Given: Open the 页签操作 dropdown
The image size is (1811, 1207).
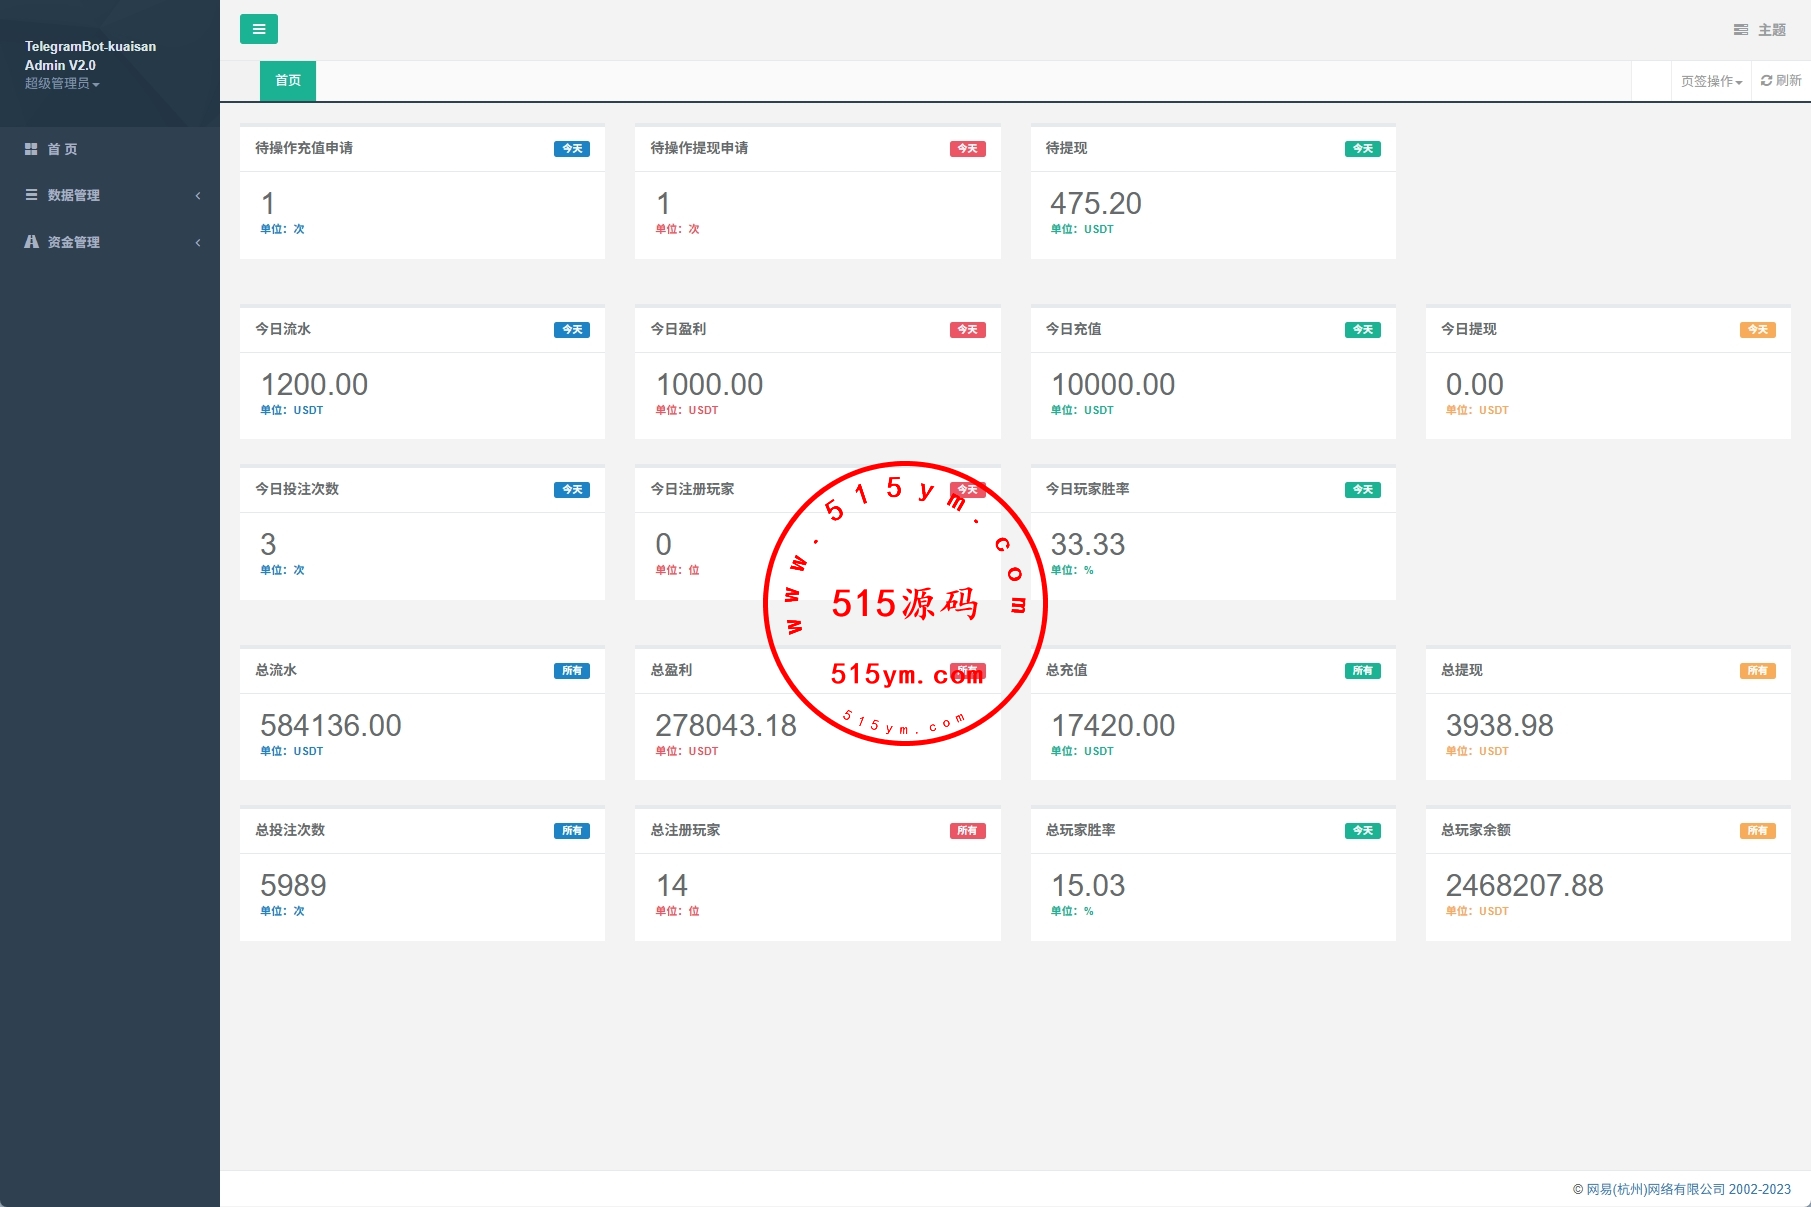Looking at the screenshot, I should [x=1711, y=82].
